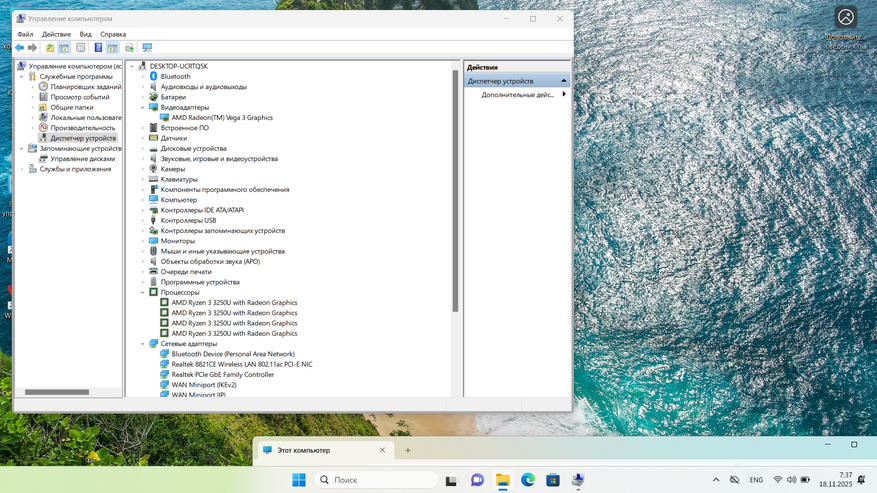
Task: Collapse the Видеоадаптеры category
Action: (x=143, y=107)
